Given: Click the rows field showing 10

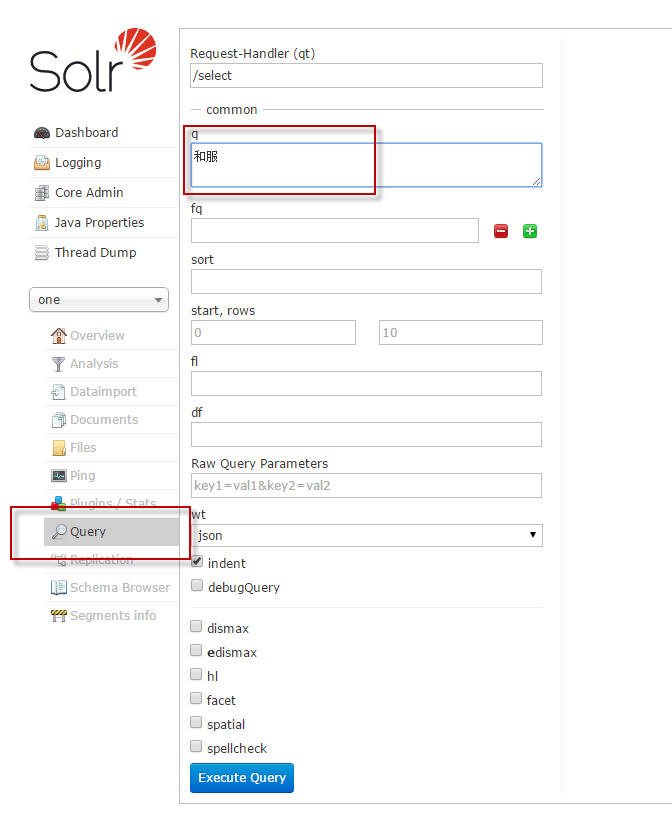Looking at the screenshot, I should 461,333.
